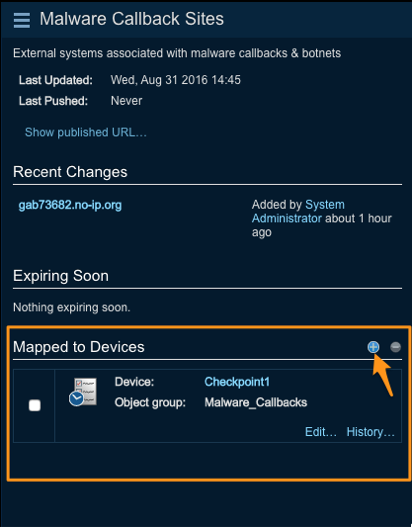
Task: Tick the Checkpoint1 device row checkbox
Action: click(35, 405)
